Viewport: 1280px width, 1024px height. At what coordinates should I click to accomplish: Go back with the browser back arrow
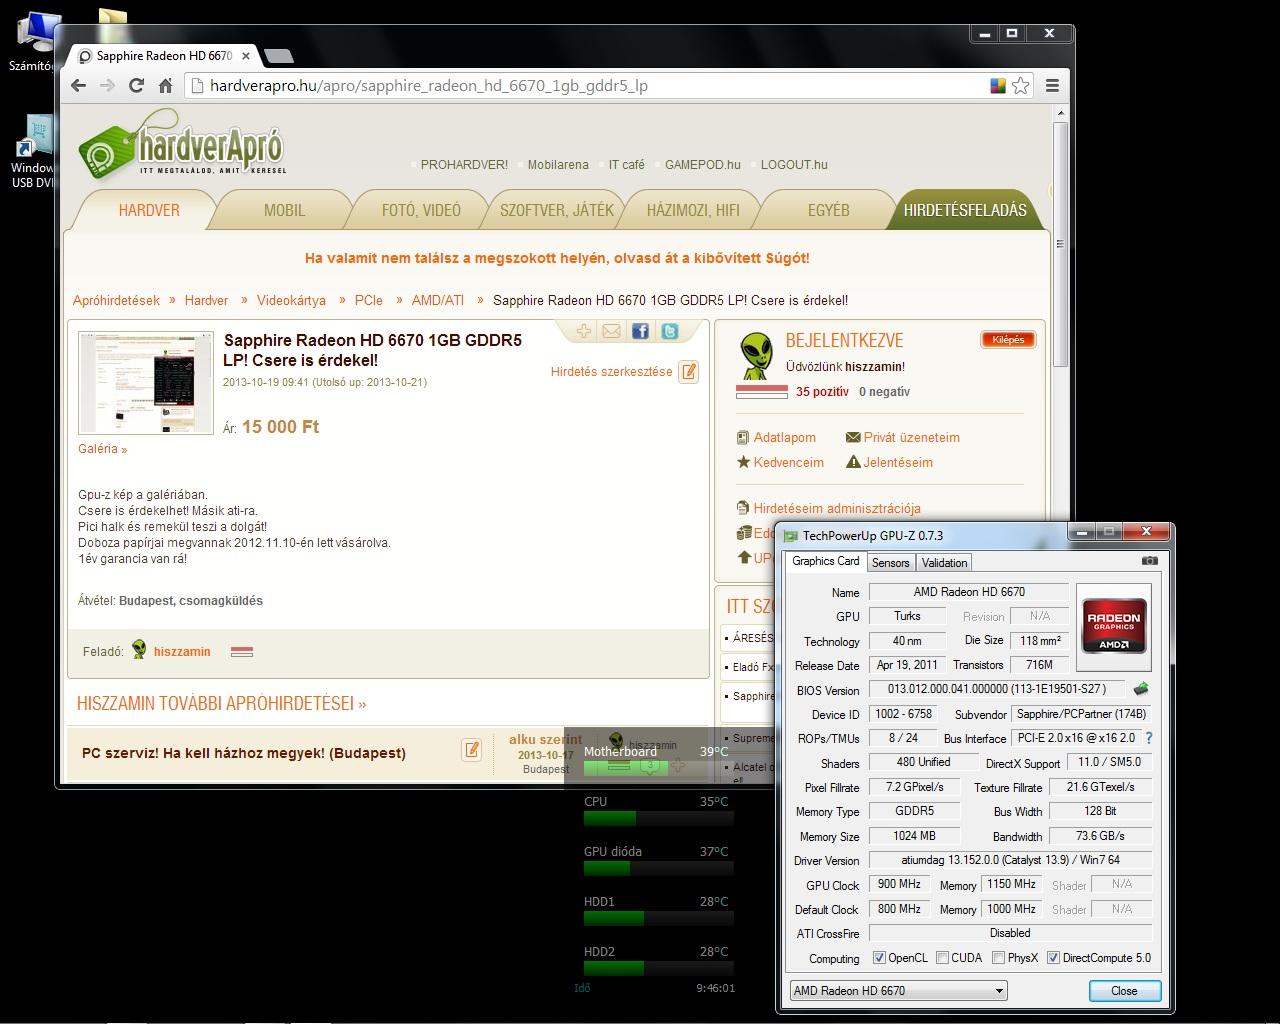point(79,86)
